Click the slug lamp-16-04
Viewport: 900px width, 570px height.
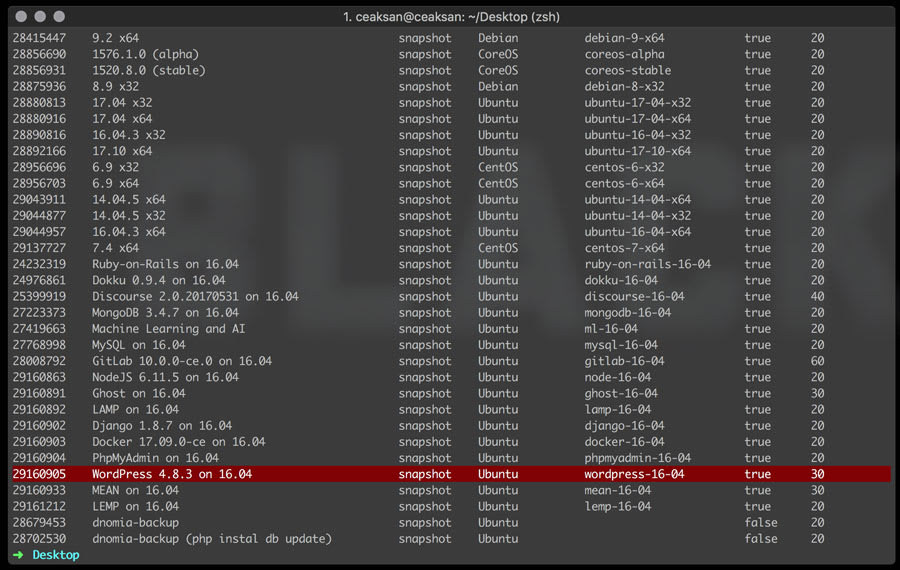point(618,409)
